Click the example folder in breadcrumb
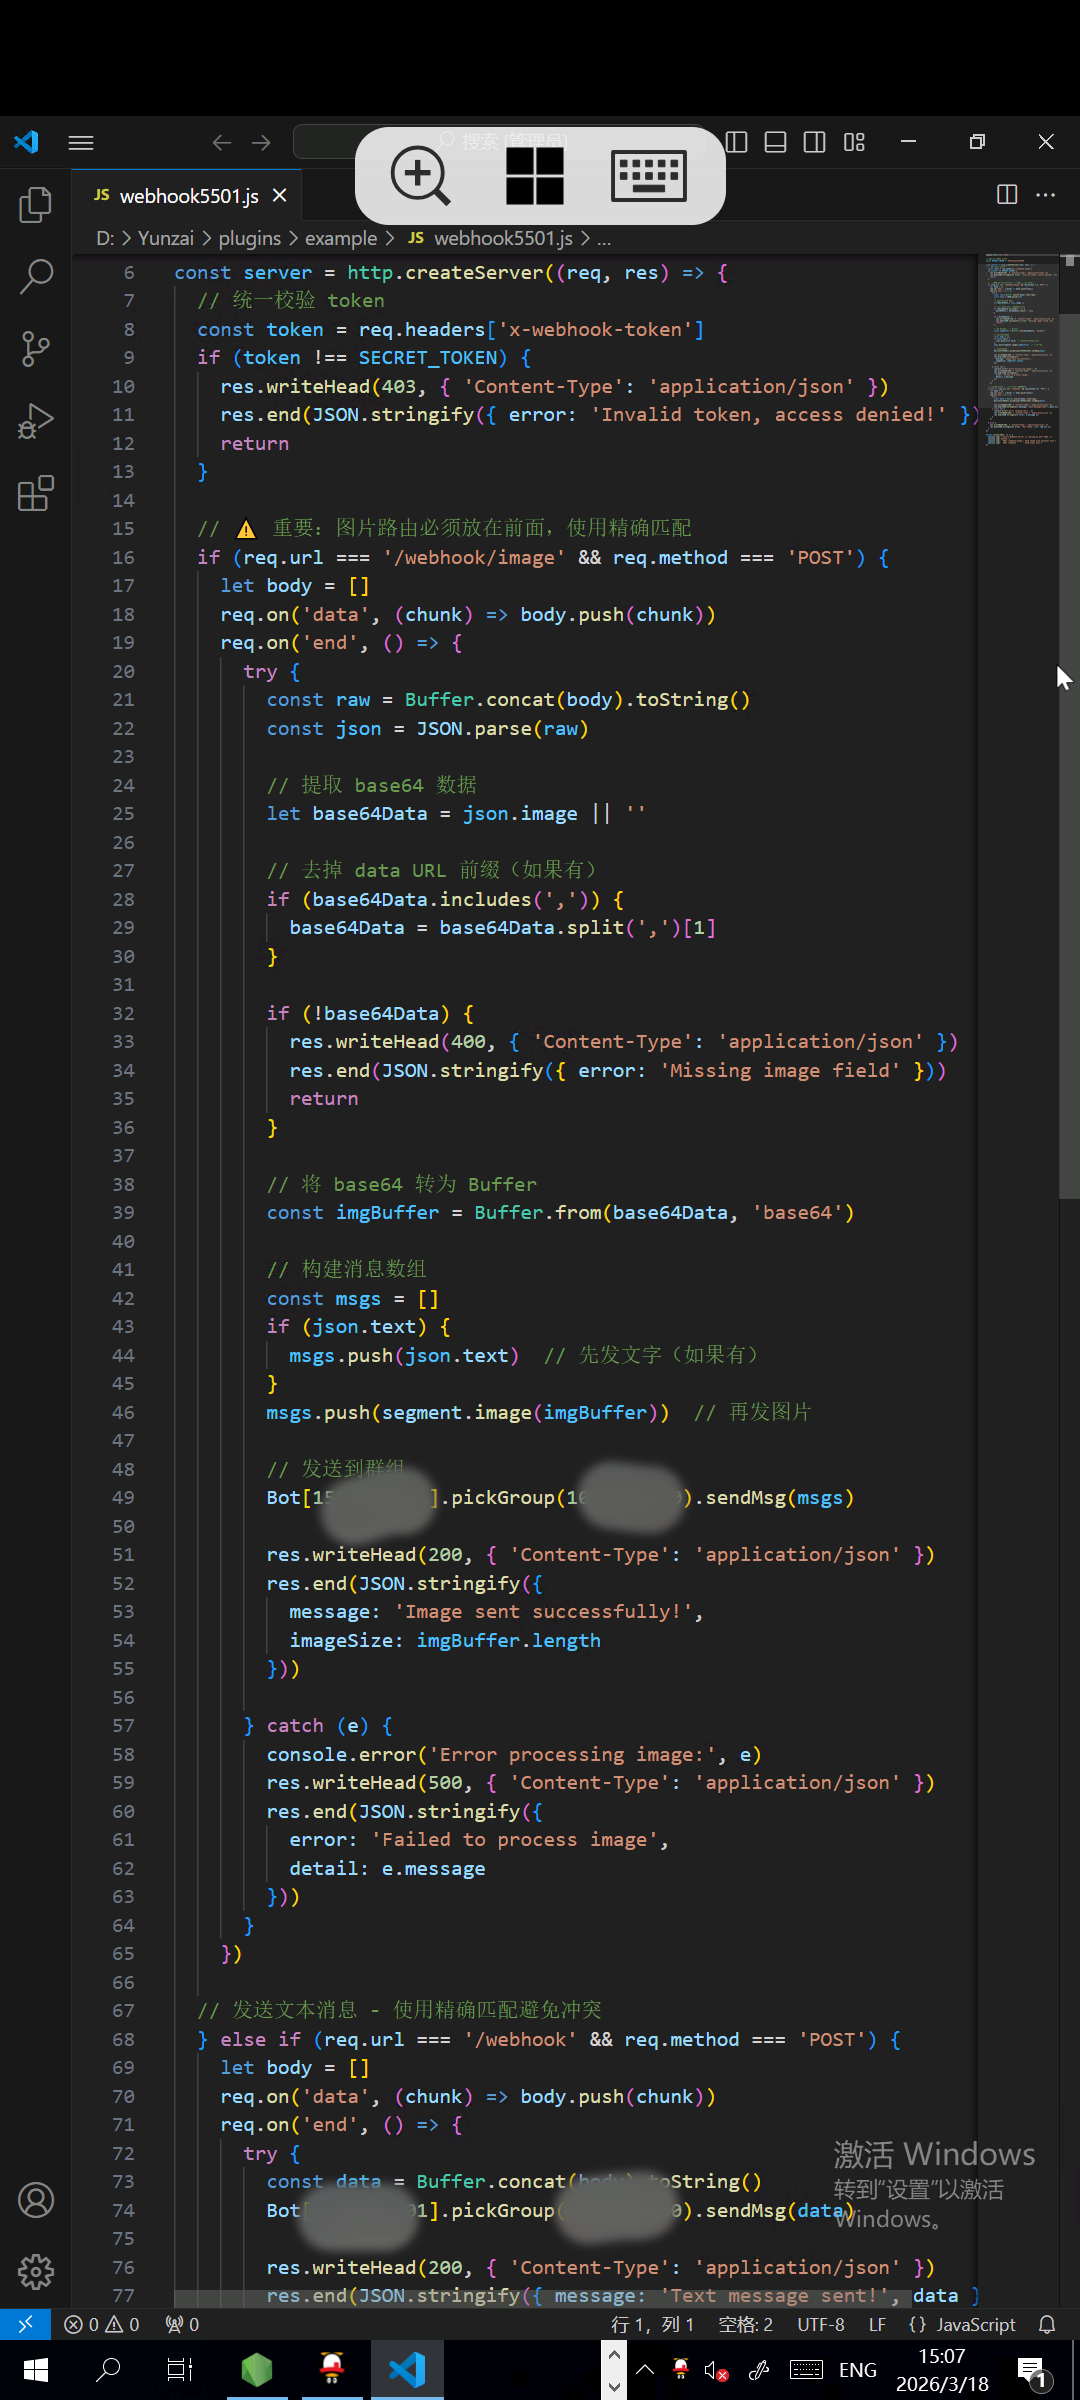Image resolution: width=1080 pixels, height=2400 pixels. [x=340, y=238]
